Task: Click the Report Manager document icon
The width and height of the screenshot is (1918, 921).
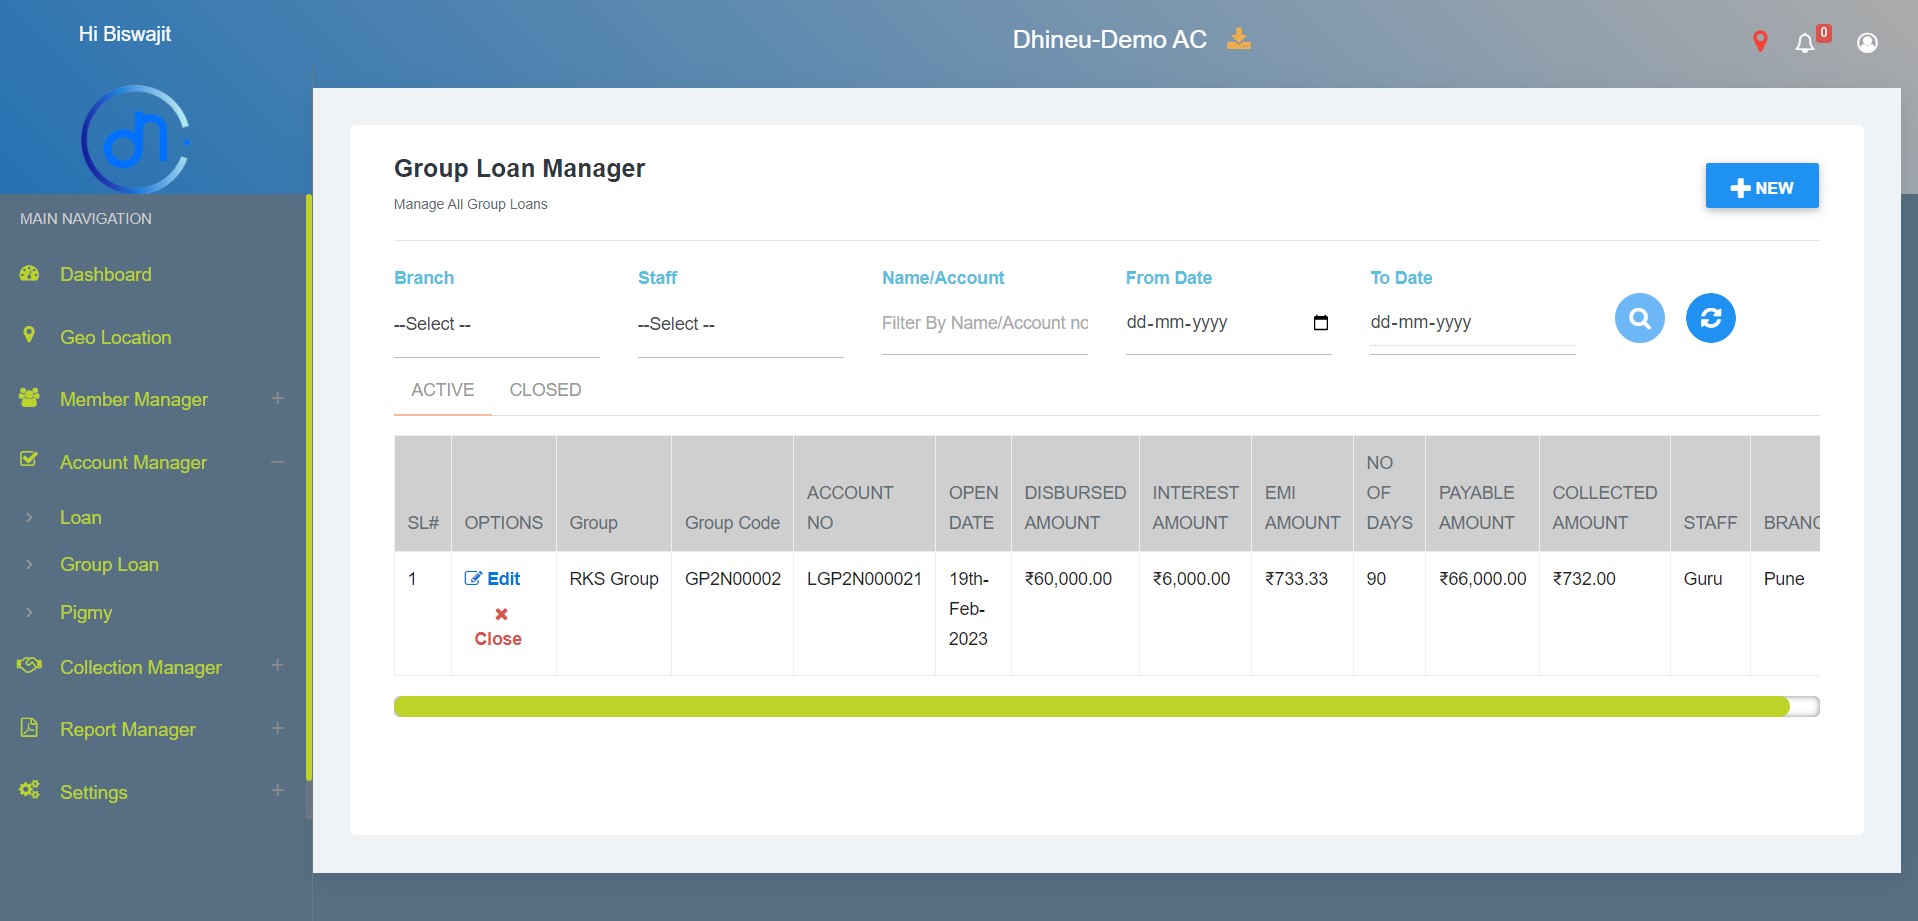Action: (29, 727)
